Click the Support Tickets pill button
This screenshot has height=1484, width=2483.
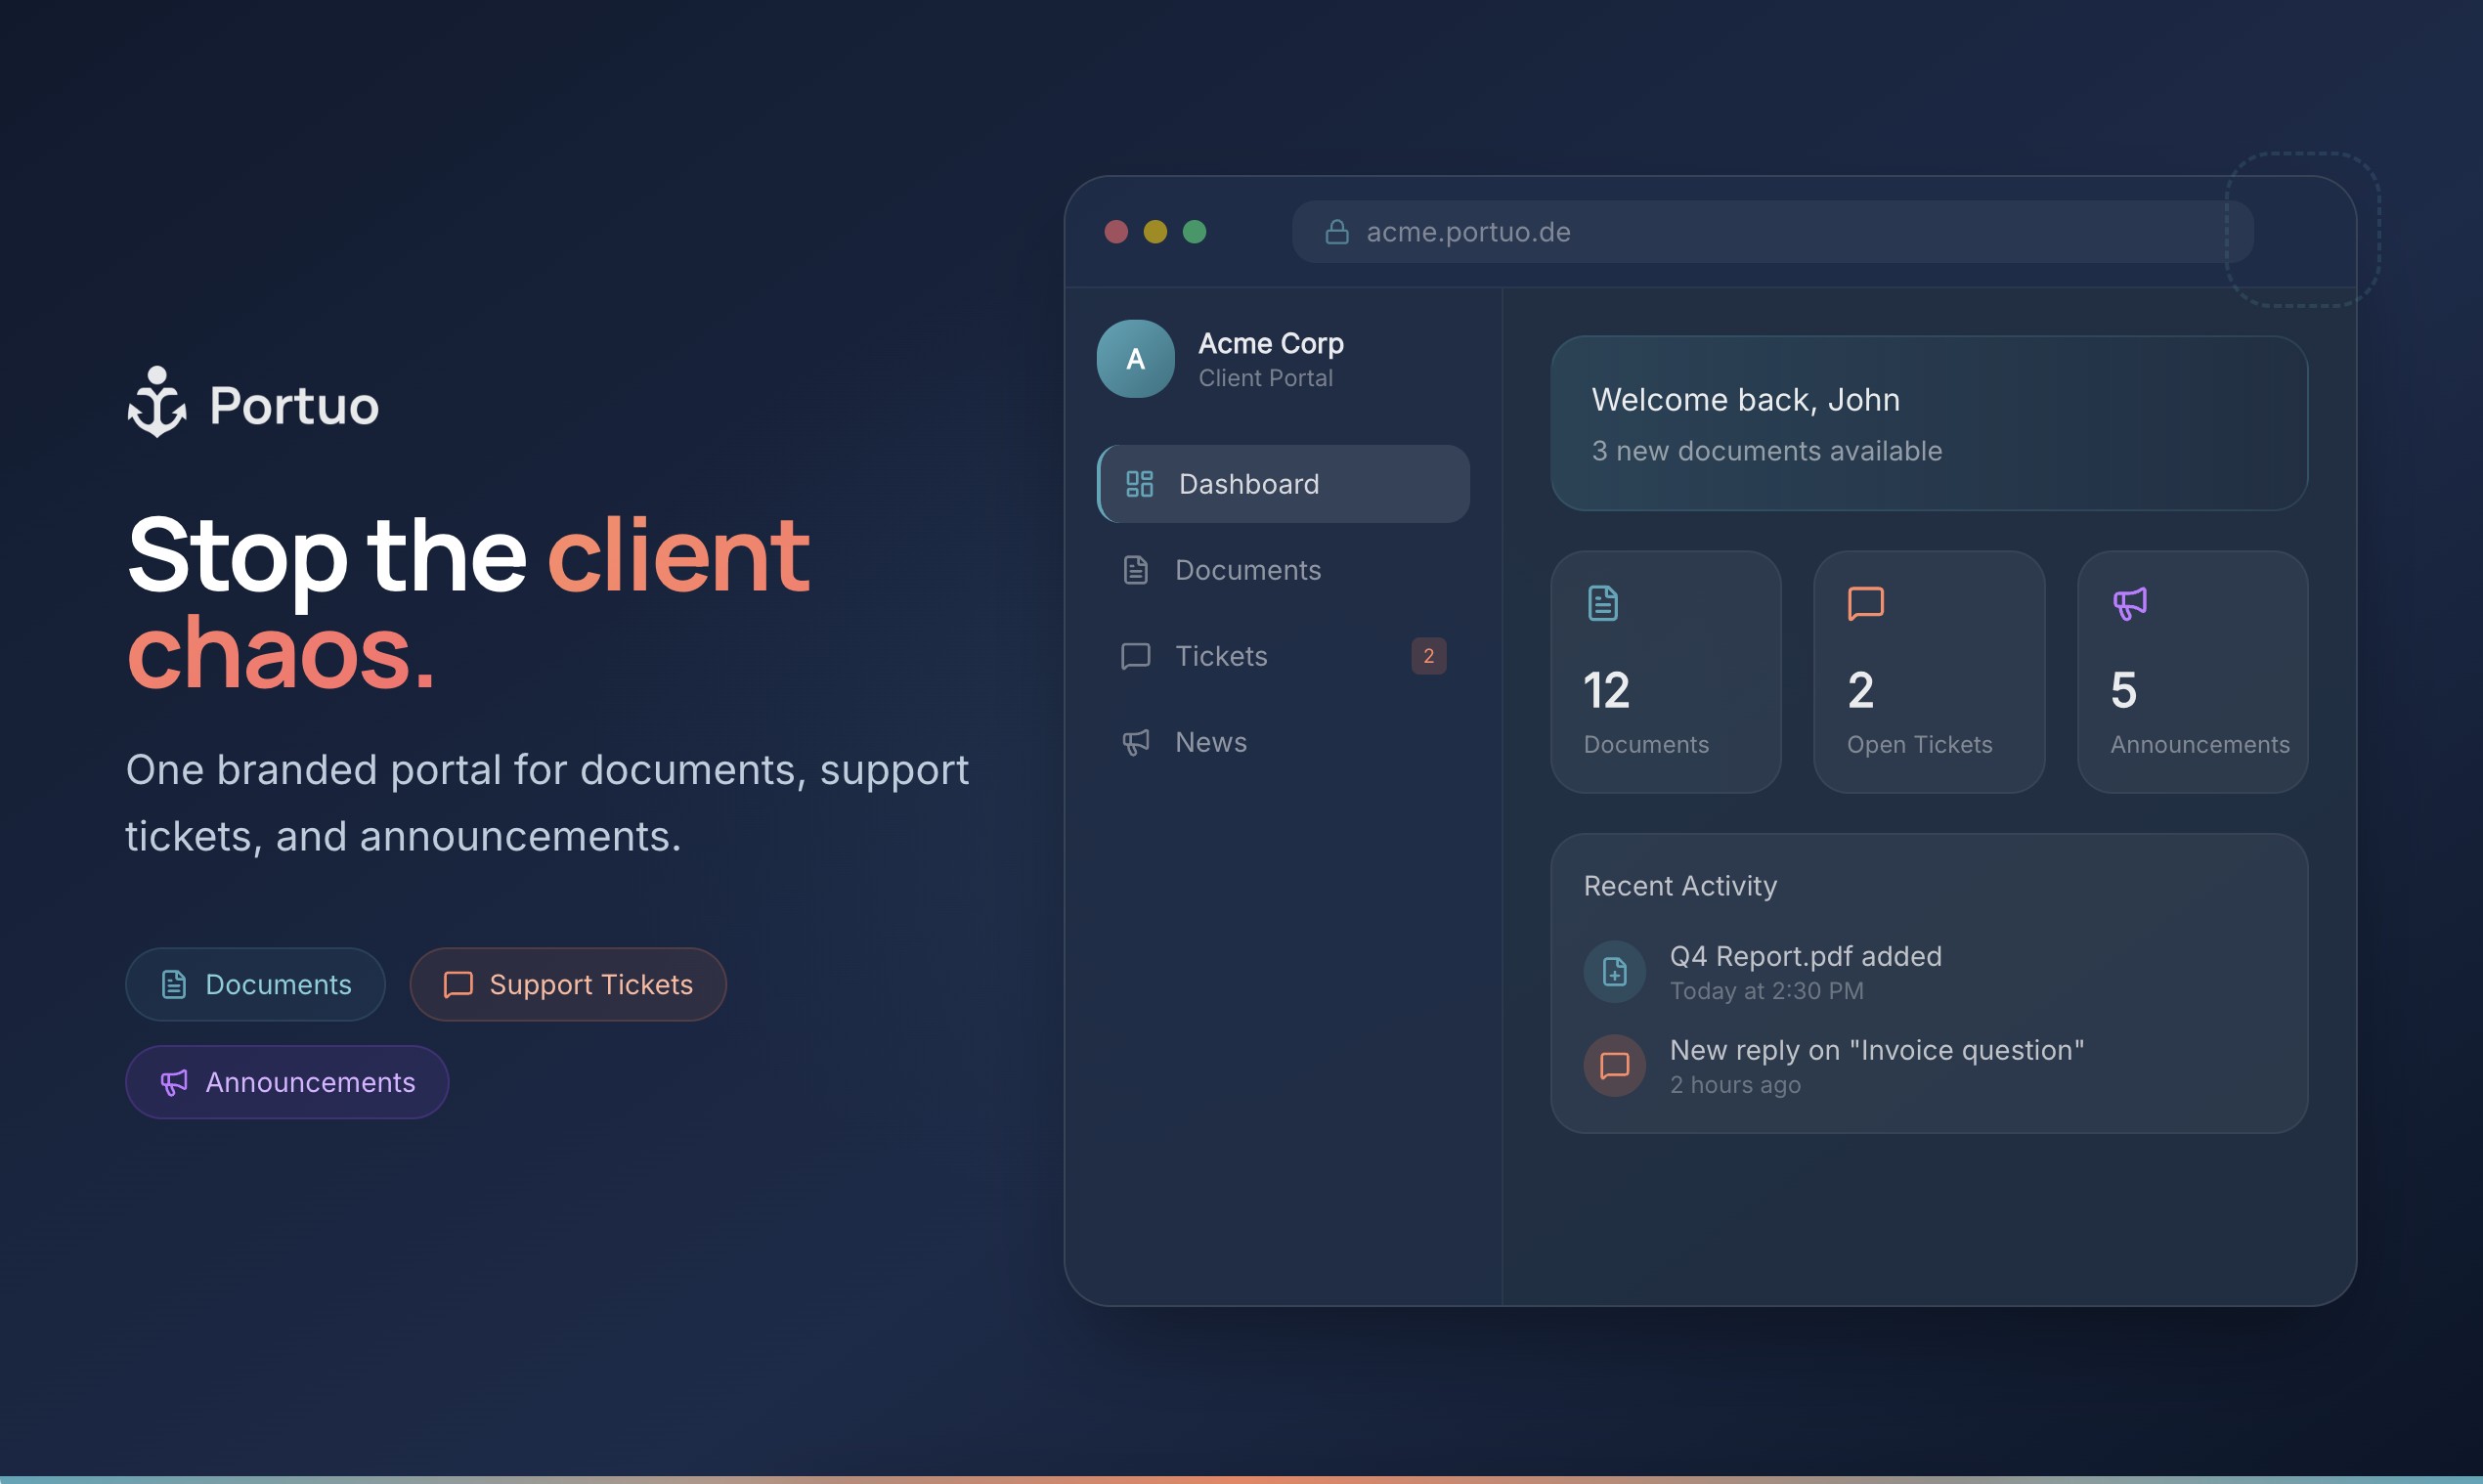(567, 984)
